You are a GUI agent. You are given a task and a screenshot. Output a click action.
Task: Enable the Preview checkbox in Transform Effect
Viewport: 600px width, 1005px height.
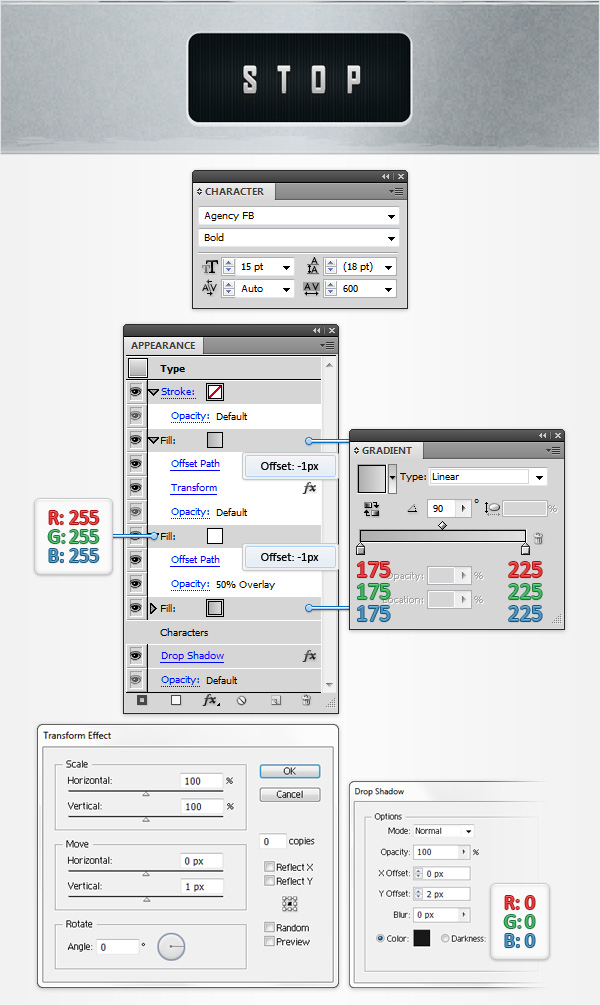click(x=269, y=941)
